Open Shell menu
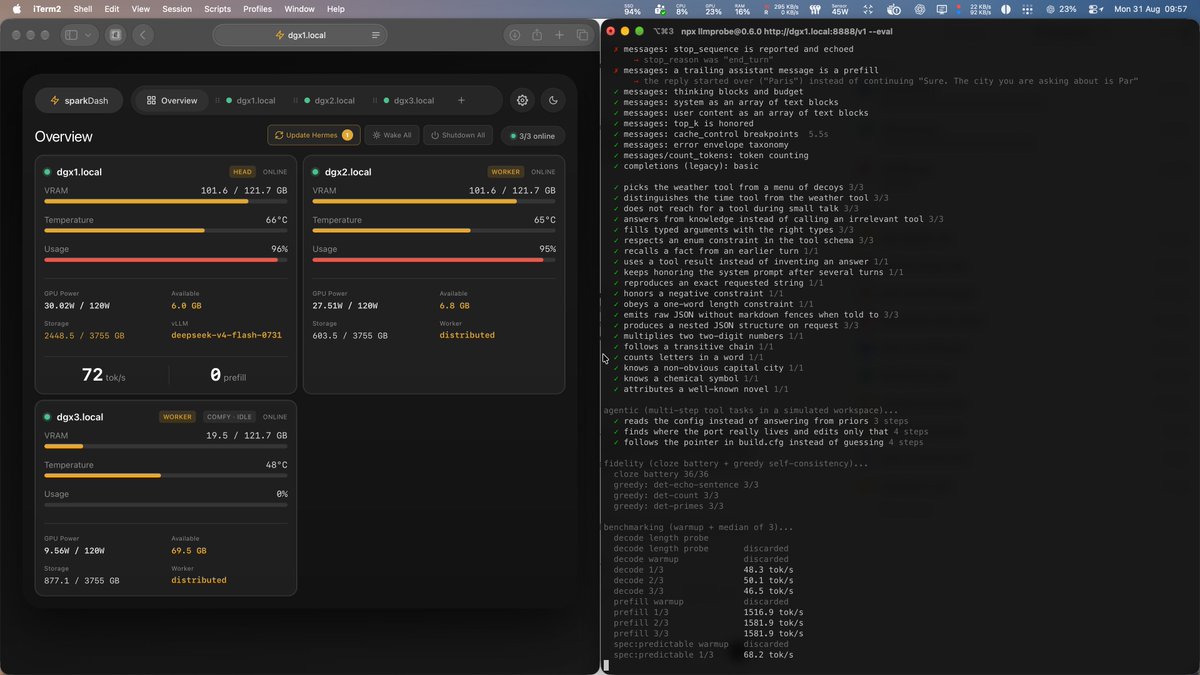The height and width of the screenshot is (675, 1200). coord(83,9)
